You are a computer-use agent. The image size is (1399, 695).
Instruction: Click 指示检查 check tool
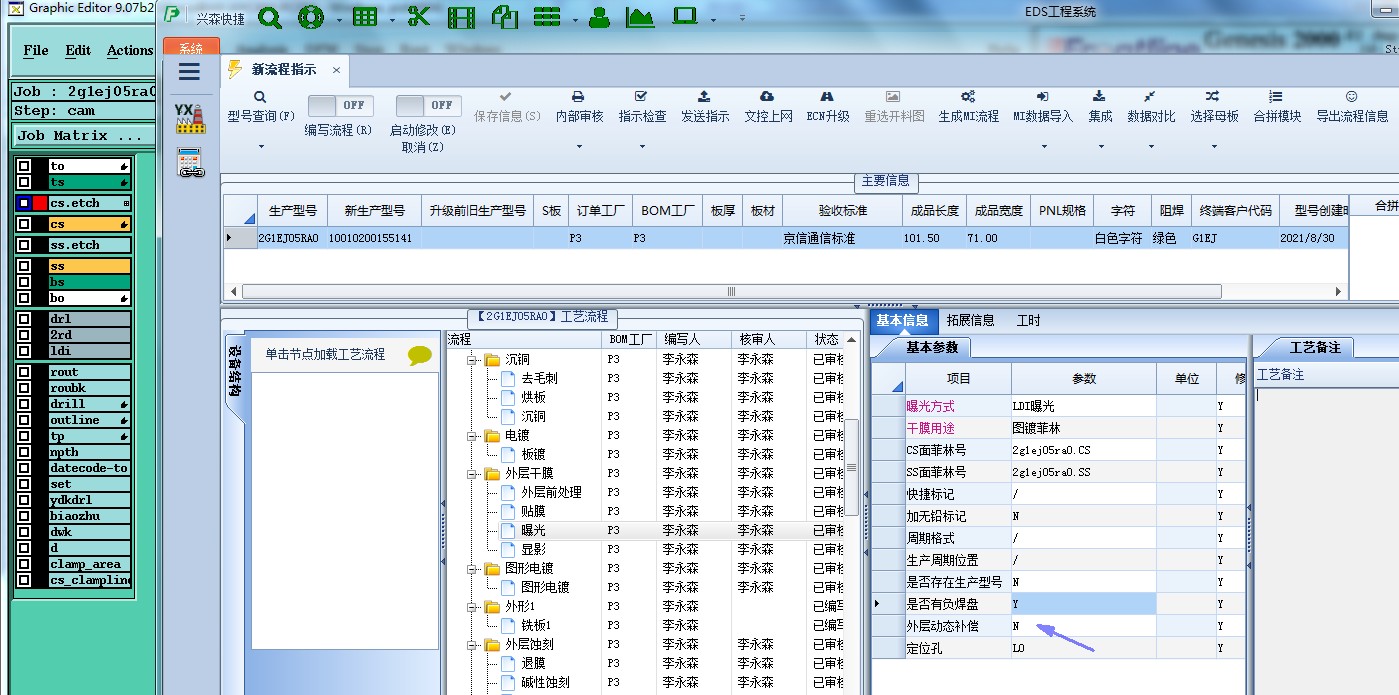point(642,107)
